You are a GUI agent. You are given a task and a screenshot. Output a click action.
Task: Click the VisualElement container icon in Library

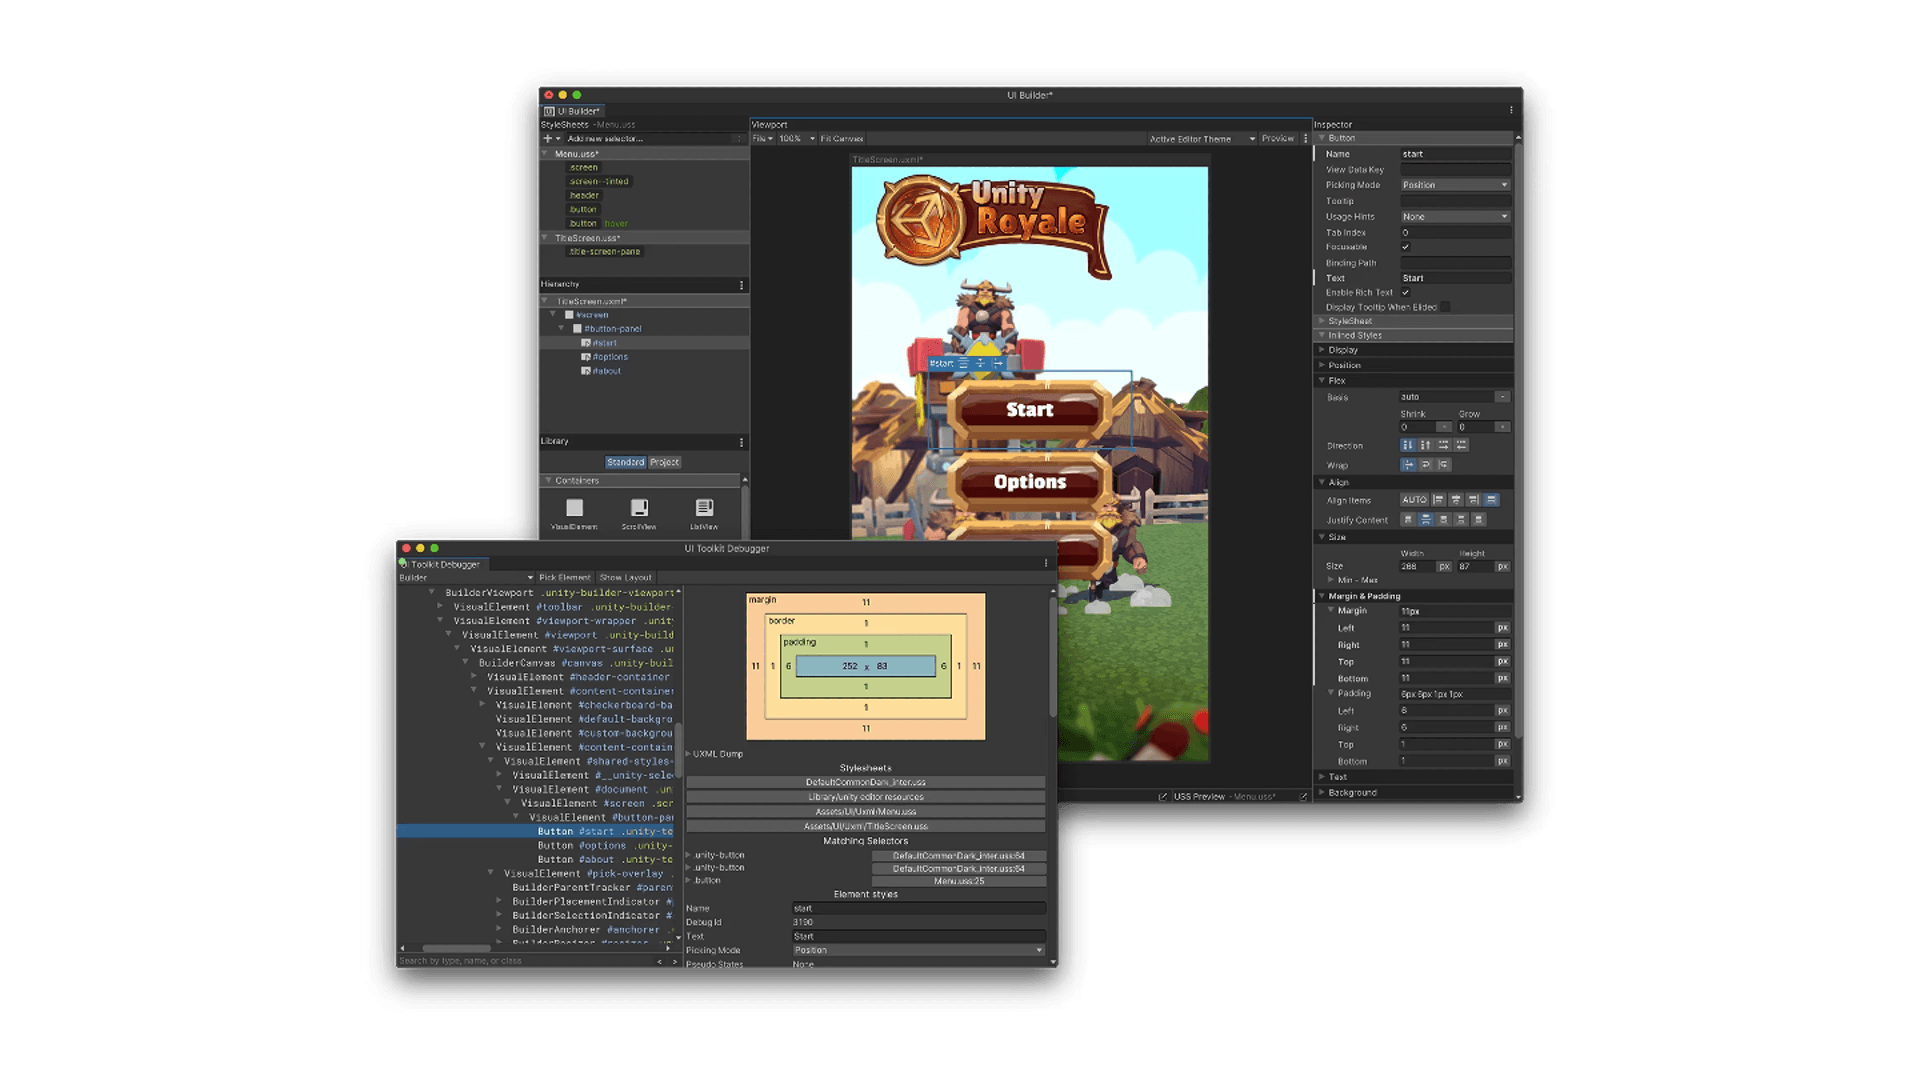574,508
